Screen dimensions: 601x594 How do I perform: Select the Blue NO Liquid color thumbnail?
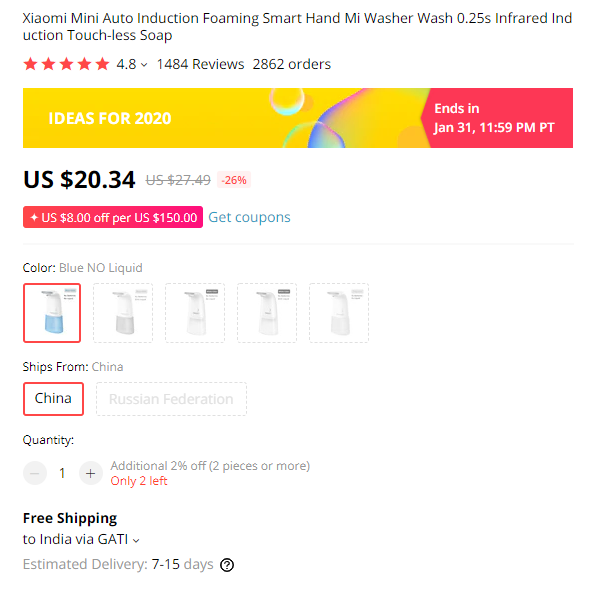coord(52,312)
